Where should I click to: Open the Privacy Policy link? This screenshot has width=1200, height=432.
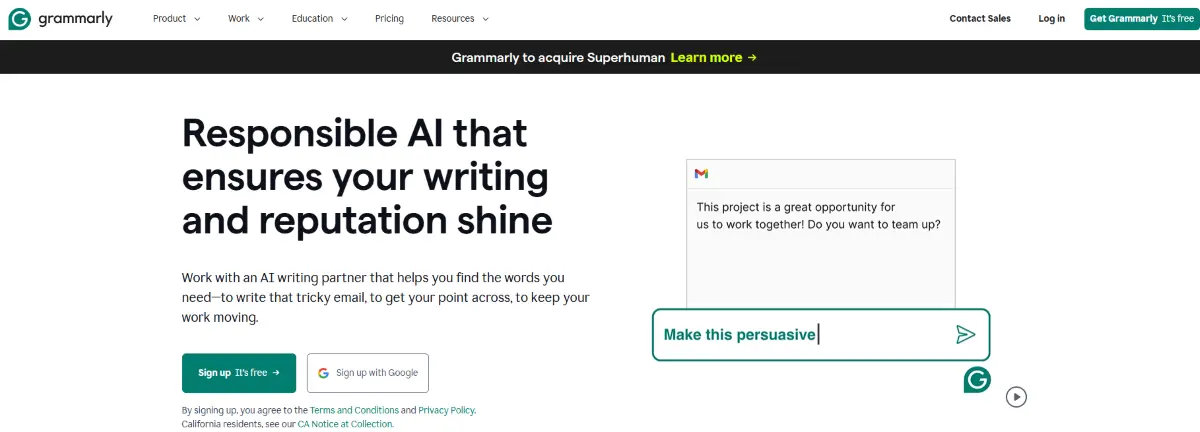(446, 410)
